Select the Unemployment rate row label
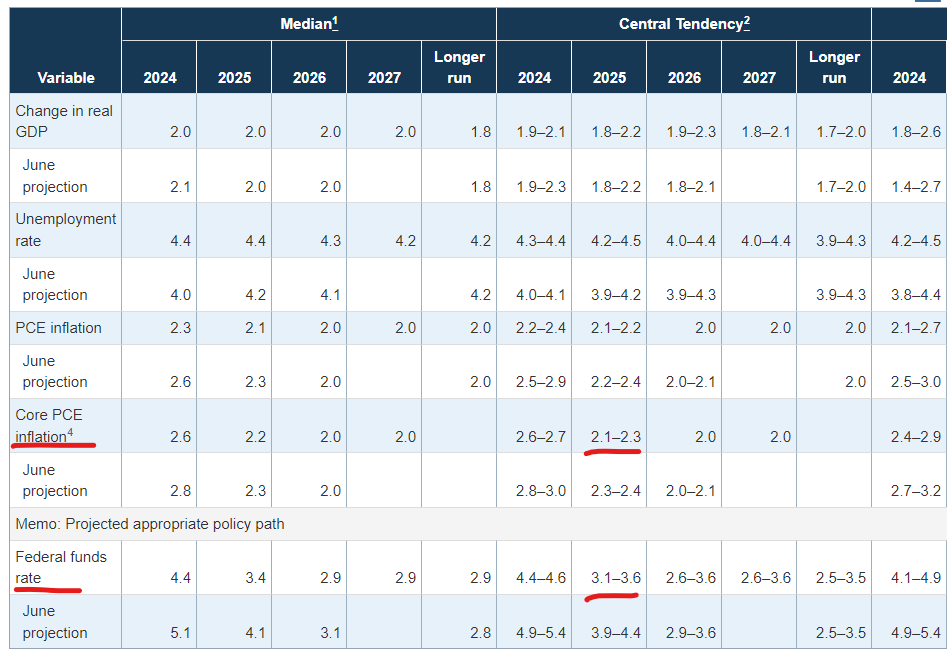 [66, 230]
